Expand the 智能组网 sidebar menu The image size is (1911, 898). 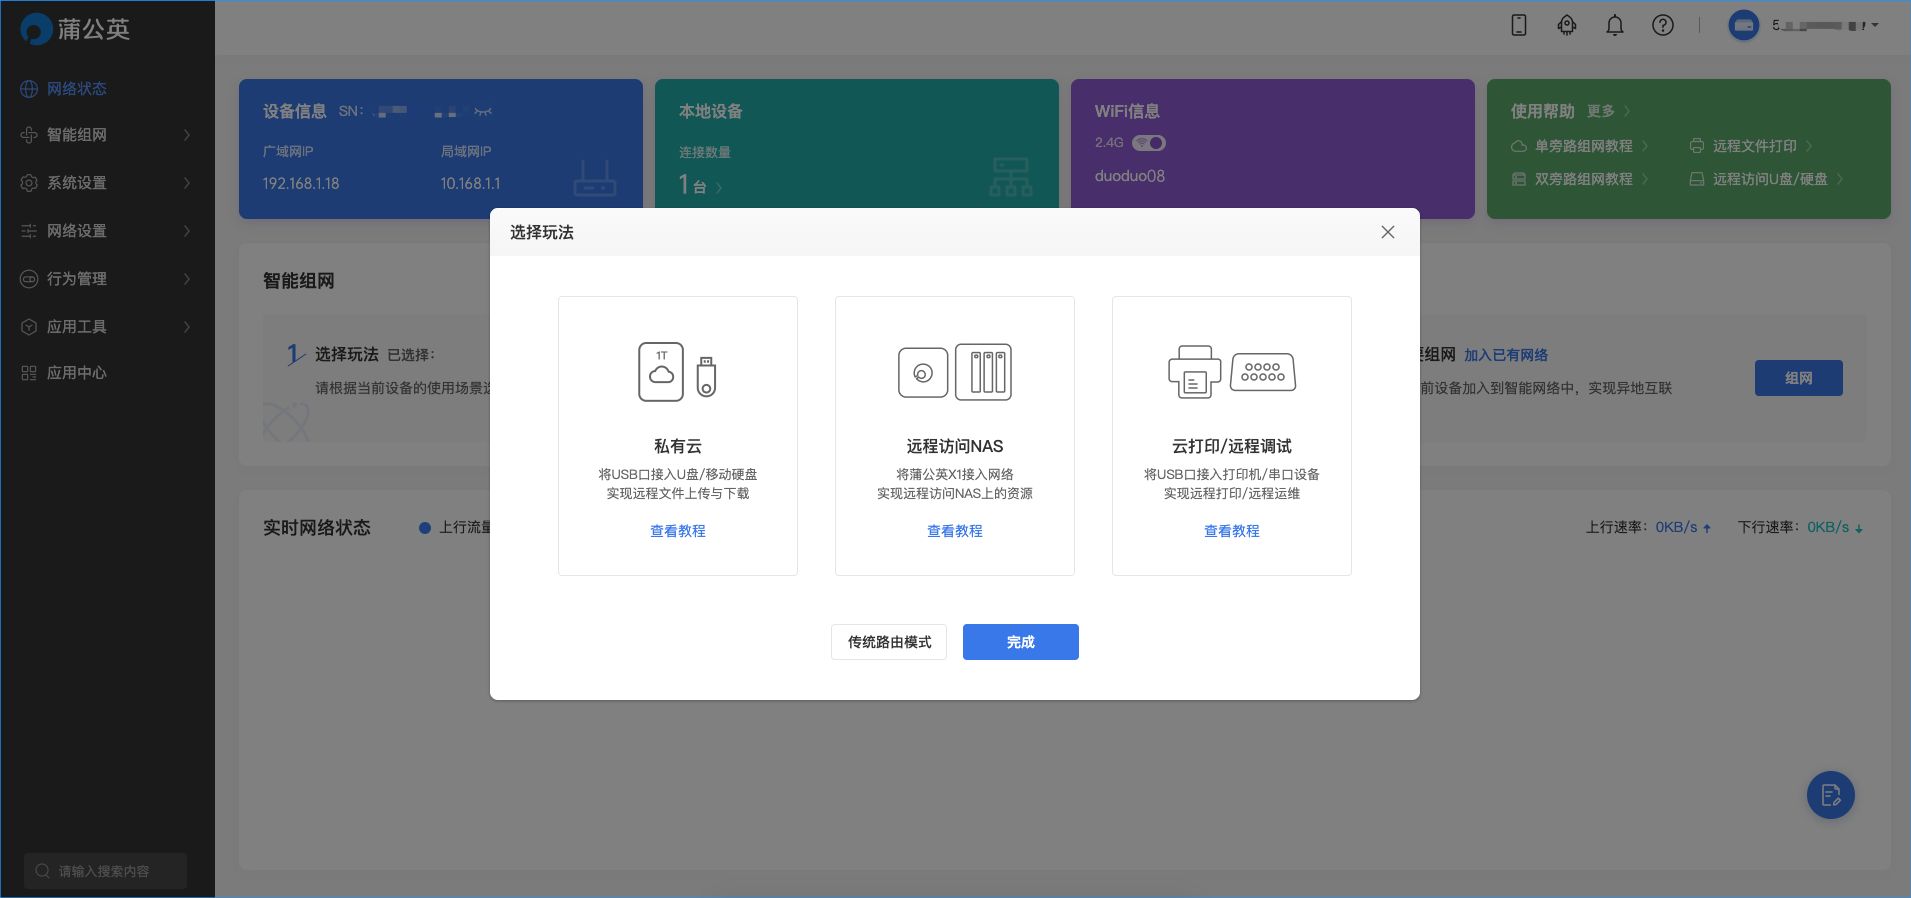tap(107, 135)
